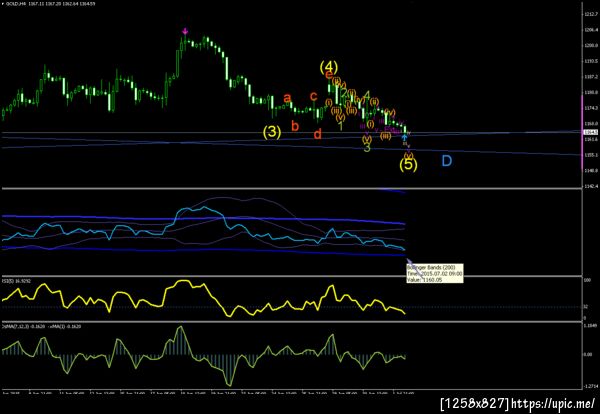Select the yellow (5) wave label
Viewport: 600px width, 414px height.
coord(409,165)
